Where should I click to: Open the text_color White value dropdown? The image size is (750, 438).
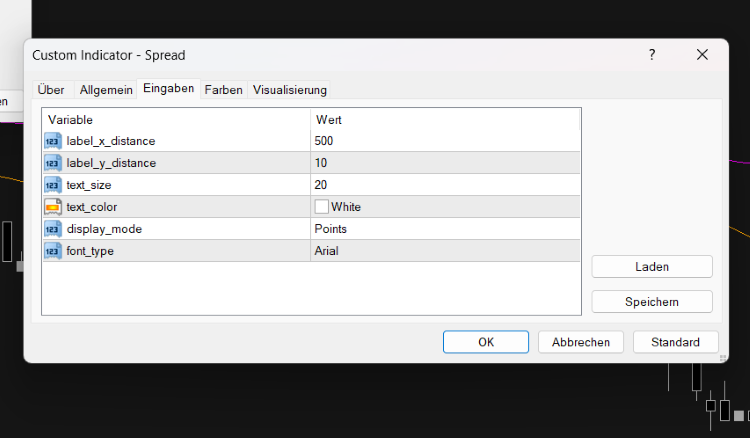point(445,207)
